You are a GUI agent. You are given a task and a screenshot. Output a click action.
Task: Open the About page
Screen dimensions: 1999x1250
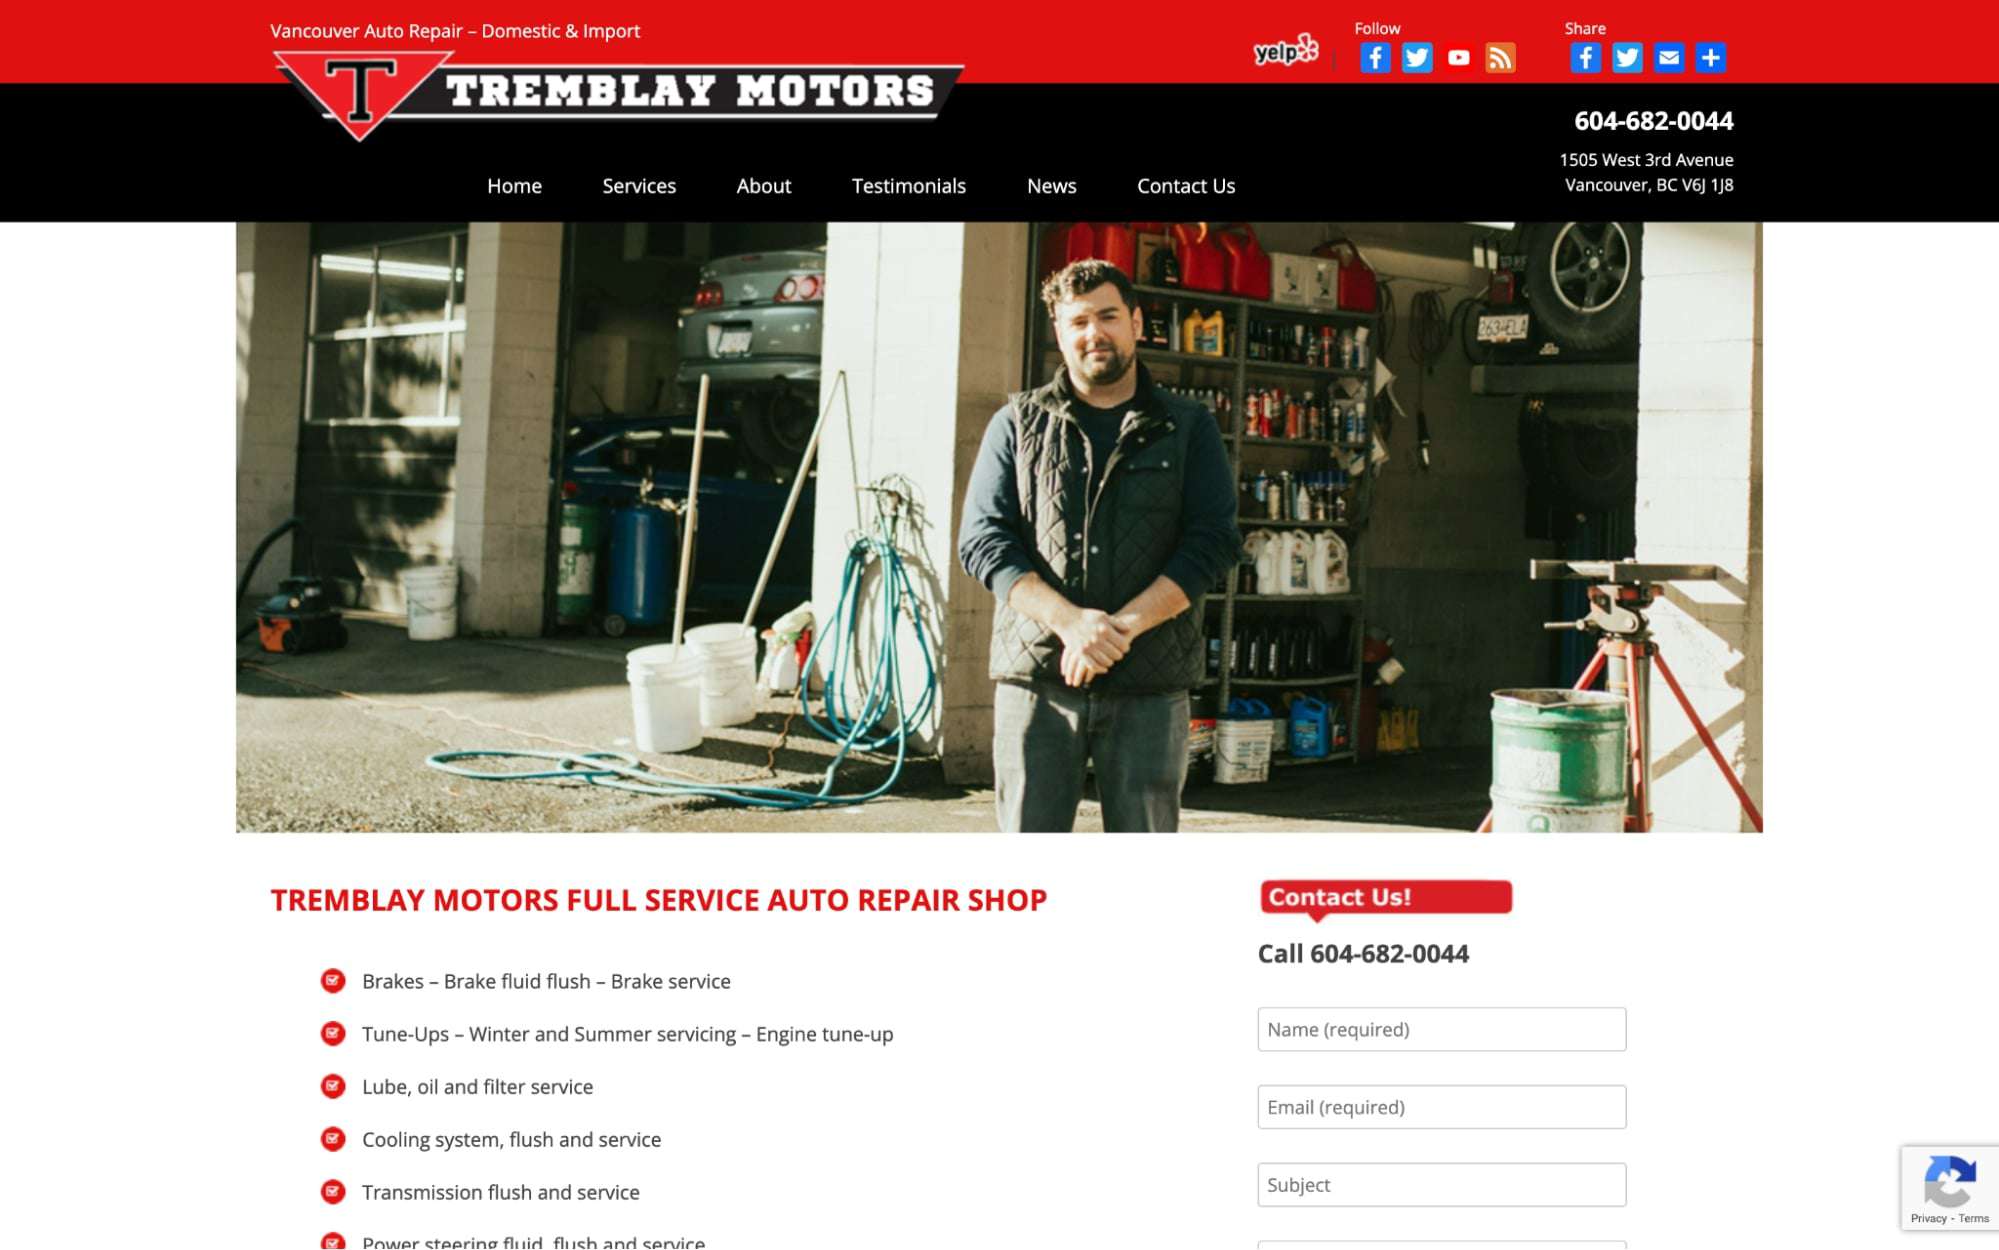pyautogui.click(x=764, y=186)
